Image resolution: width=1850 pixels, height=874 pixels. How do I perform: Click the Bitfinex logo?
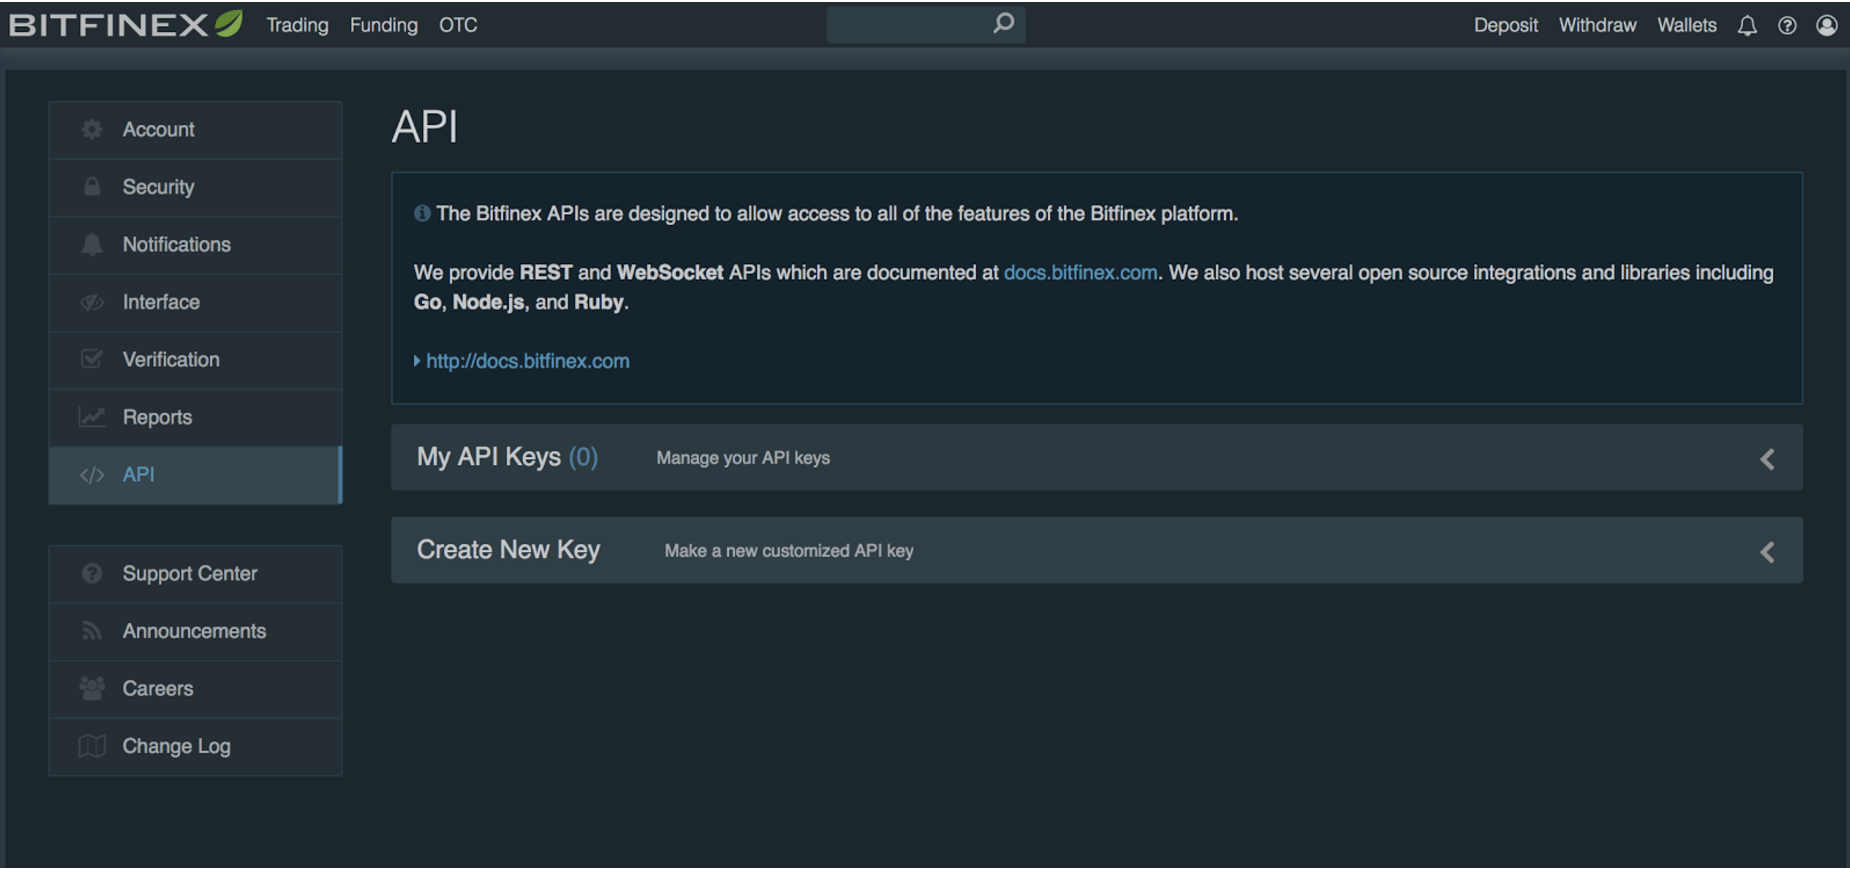point(126,24)
